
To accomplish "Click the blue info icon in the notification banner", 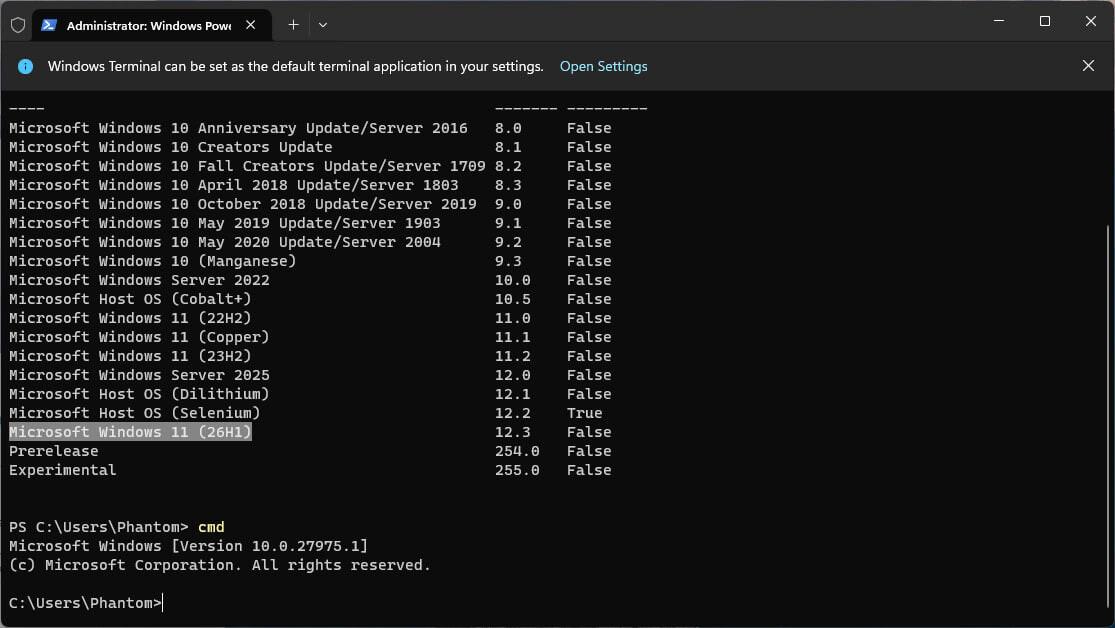I will coord(24,66).
